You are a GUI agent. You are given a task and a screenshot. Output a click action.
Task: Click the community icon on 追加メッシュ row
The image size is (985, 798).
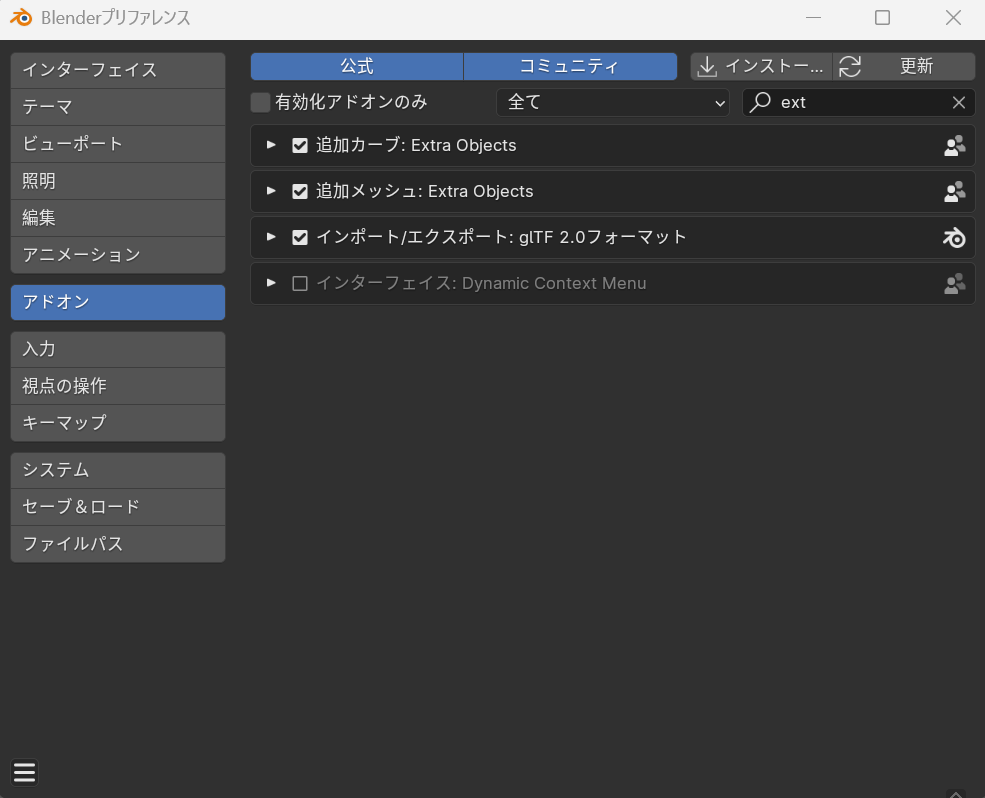(x=954, y=192)
